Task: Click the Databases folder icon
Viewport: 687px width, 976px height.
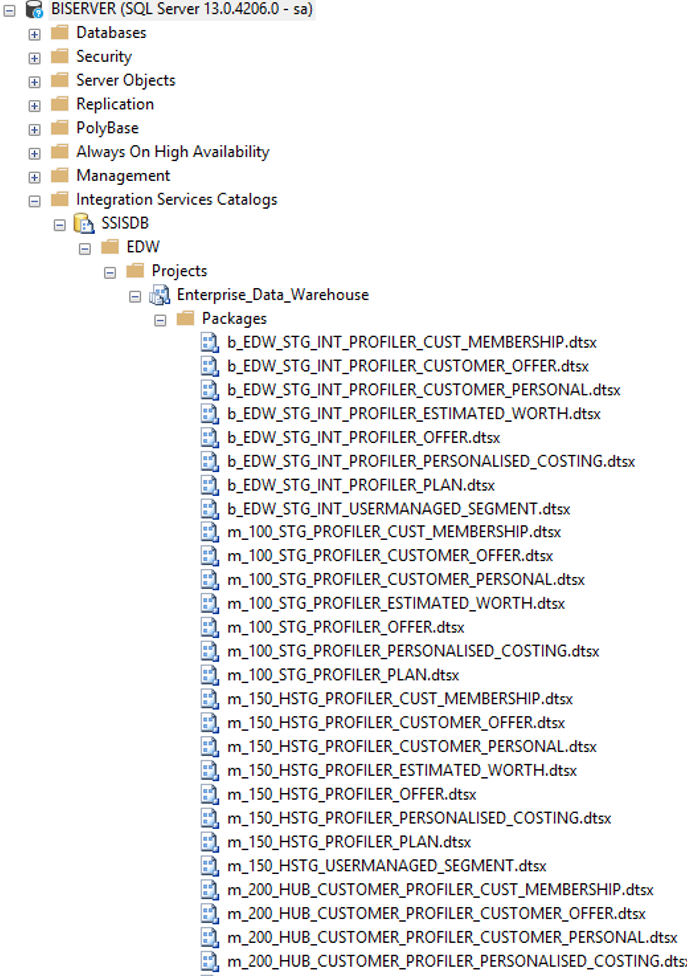Action: [60, 33]
